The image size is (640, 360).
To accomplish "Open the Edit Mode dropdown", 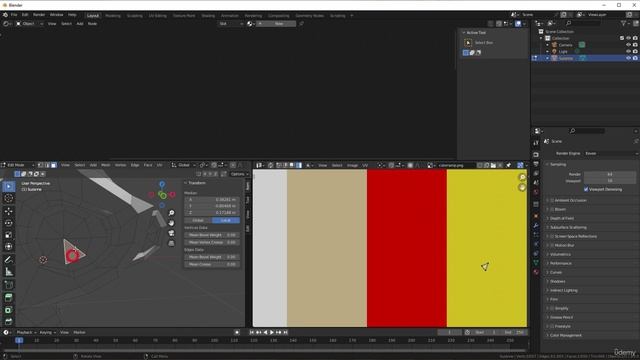I will 18,165.
